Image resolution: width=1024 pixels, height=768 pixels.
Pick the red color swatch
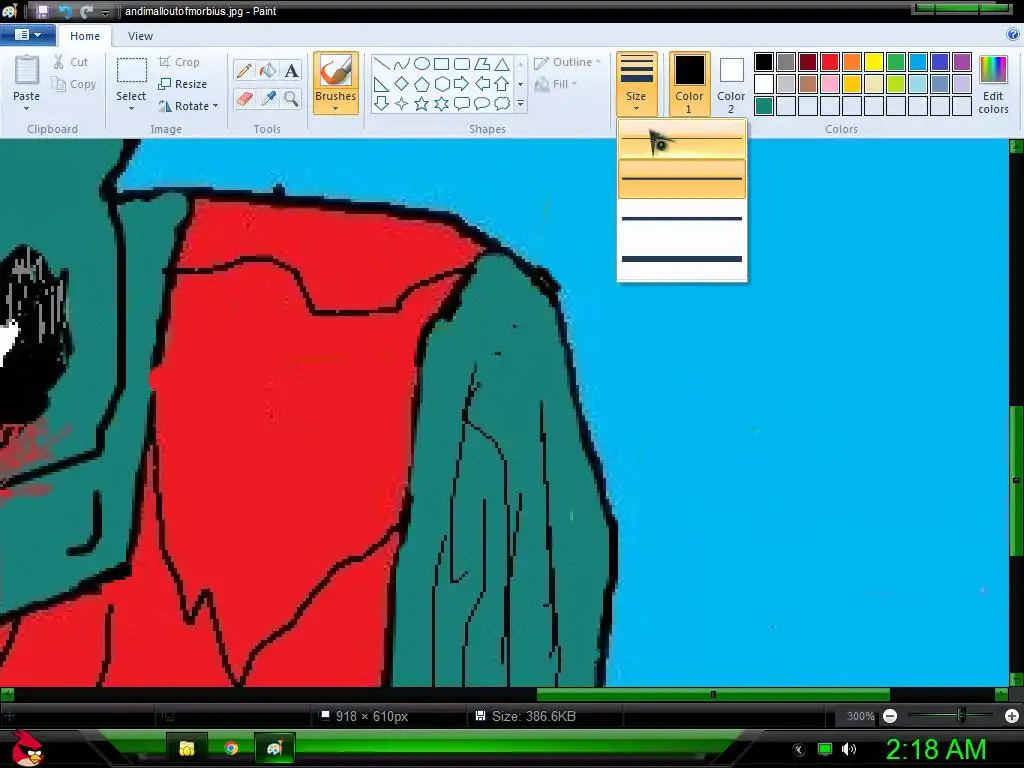[x=830, y=62]
